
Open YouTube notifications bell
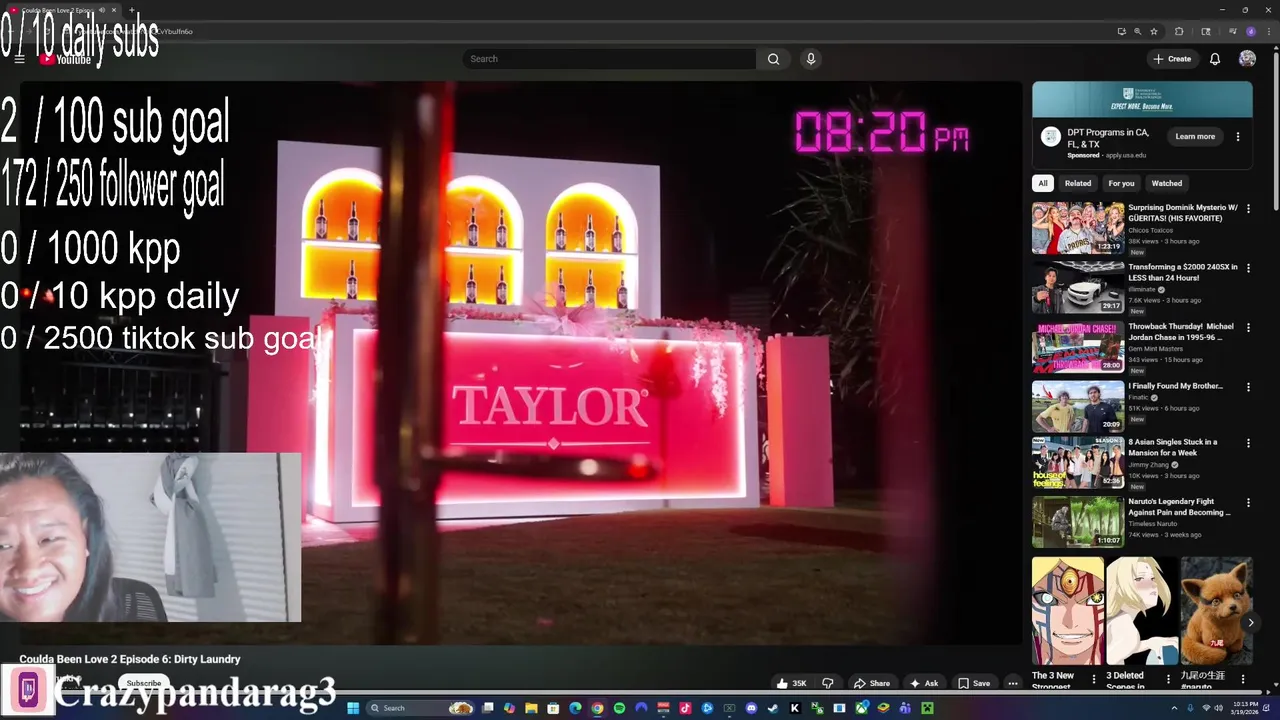click(1215, 59)
